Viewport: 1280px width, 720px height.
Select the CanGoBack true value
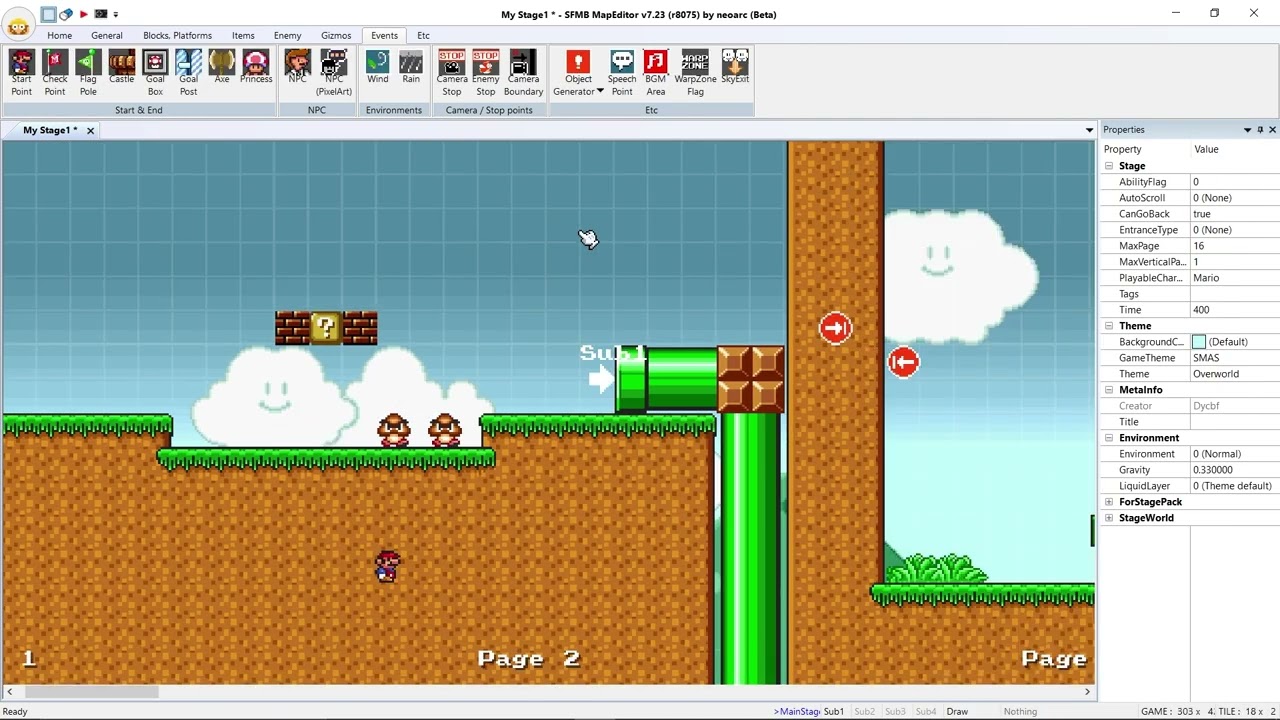point(1234,214)
